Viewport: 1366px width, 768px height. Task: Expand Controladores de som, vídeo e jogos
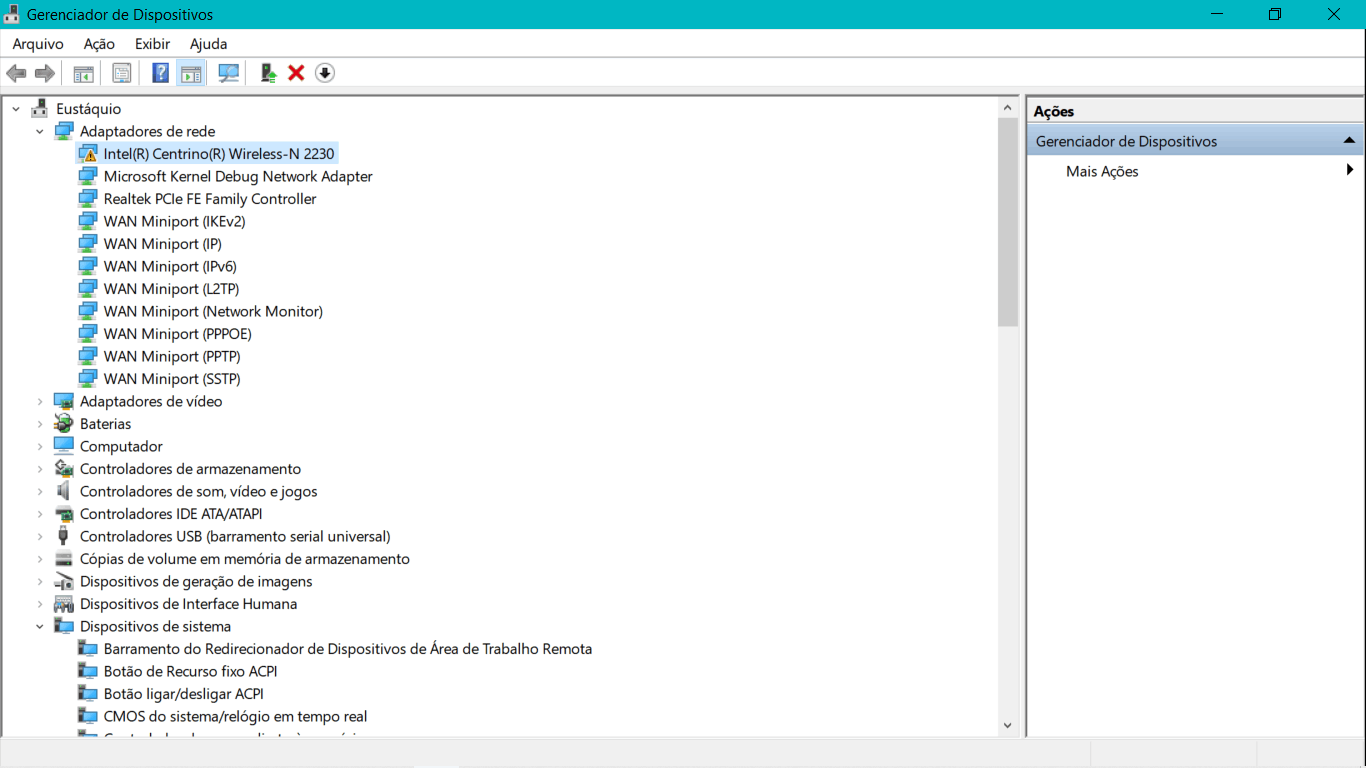click(40, 491)
